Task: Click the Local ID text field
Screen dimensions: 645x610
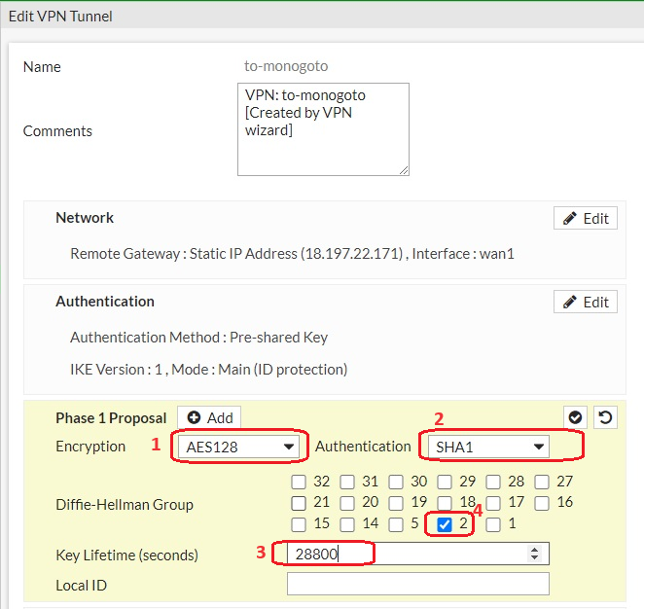Action: (x=417, y=584)
